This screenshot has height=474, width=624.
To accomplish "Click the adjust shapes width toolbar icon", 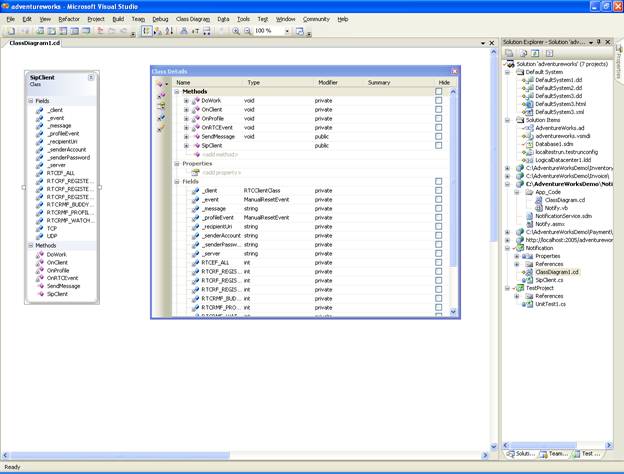I will click(207, 31).
